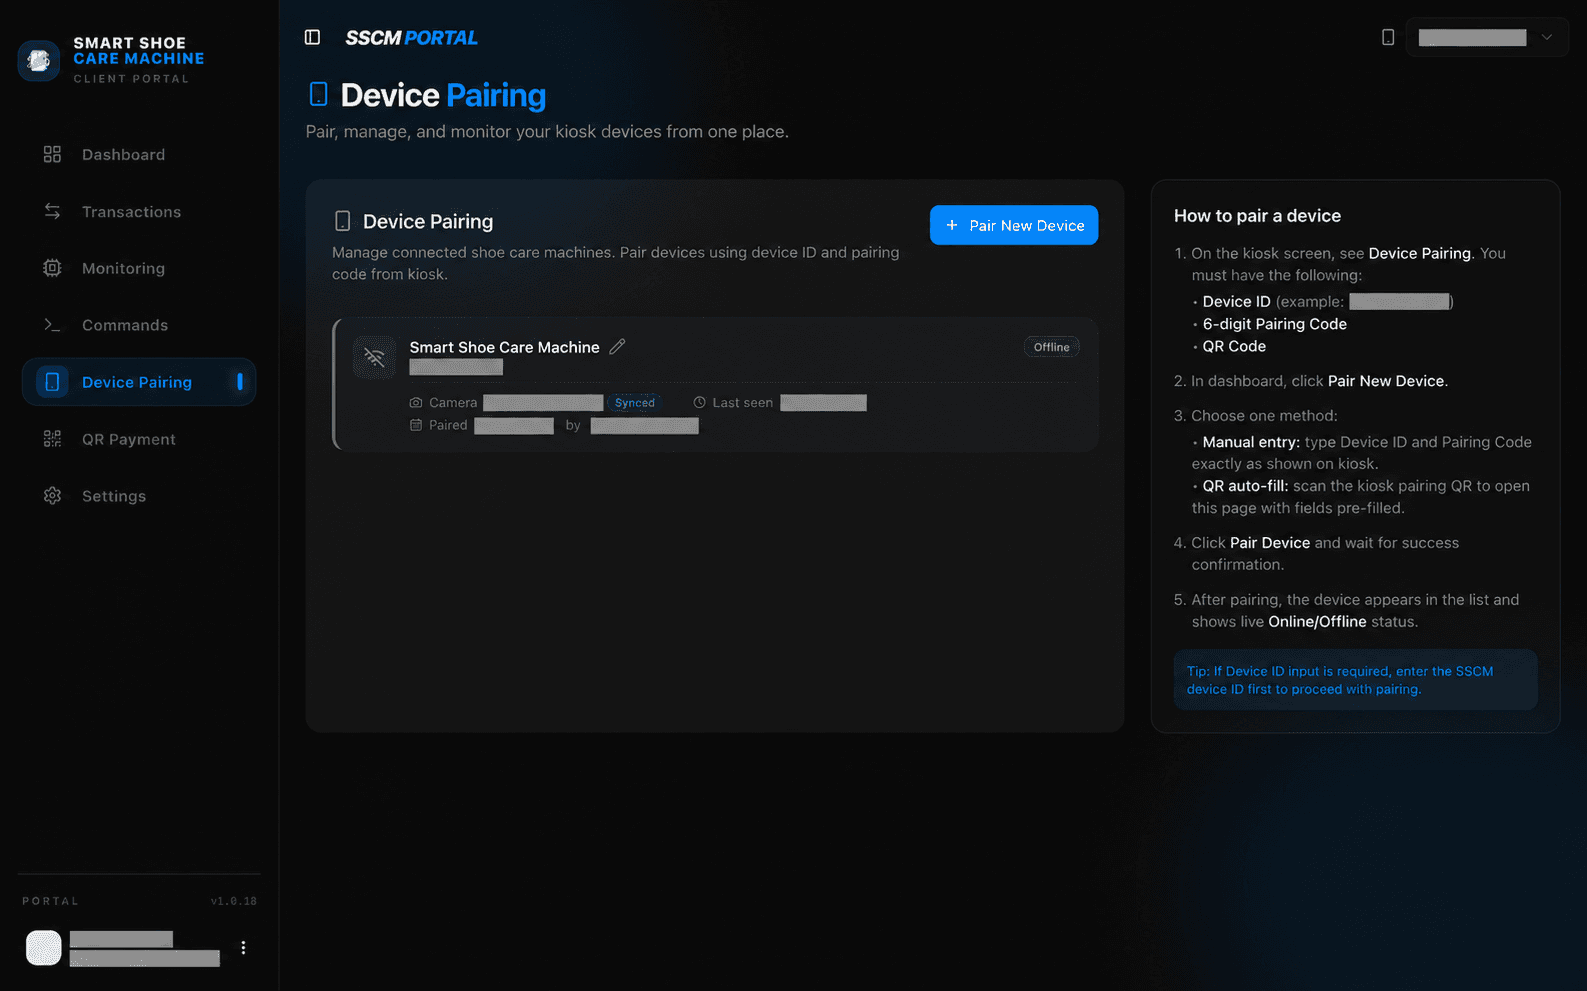
Task: Click the Offline status badge
Action: [1051, 347]
